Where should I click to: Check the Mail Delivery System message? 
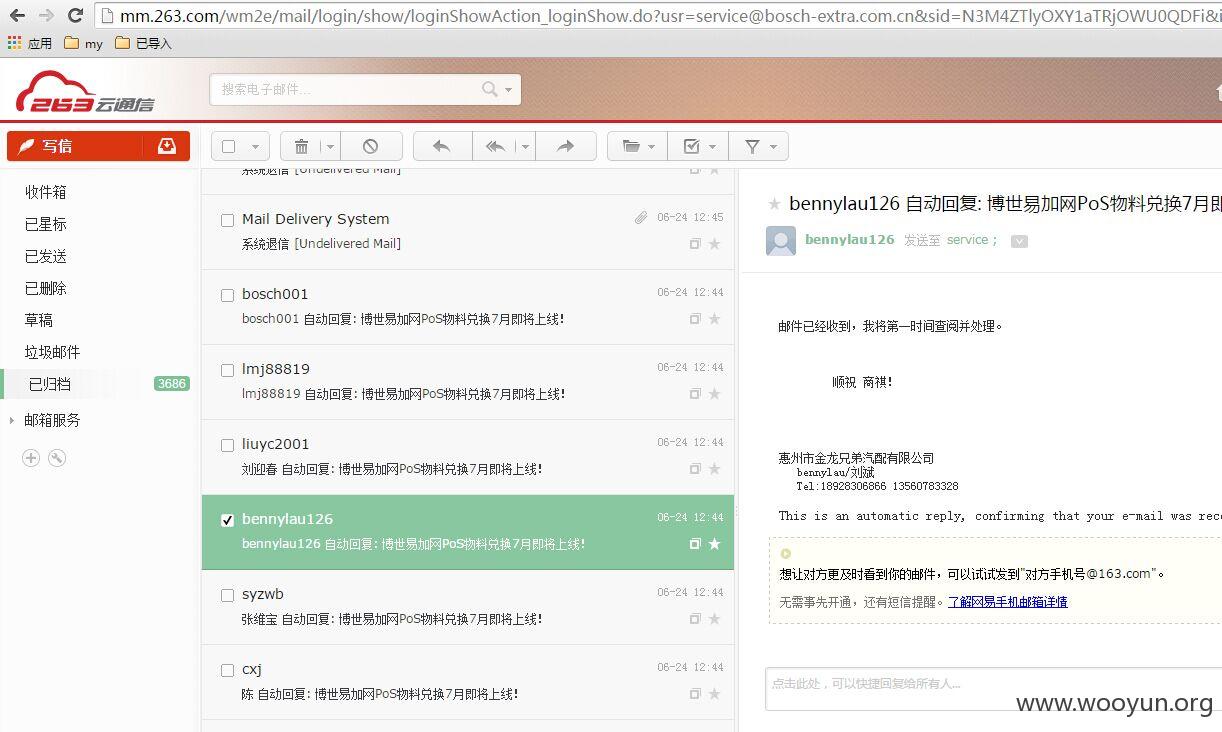tap(227, 220)
